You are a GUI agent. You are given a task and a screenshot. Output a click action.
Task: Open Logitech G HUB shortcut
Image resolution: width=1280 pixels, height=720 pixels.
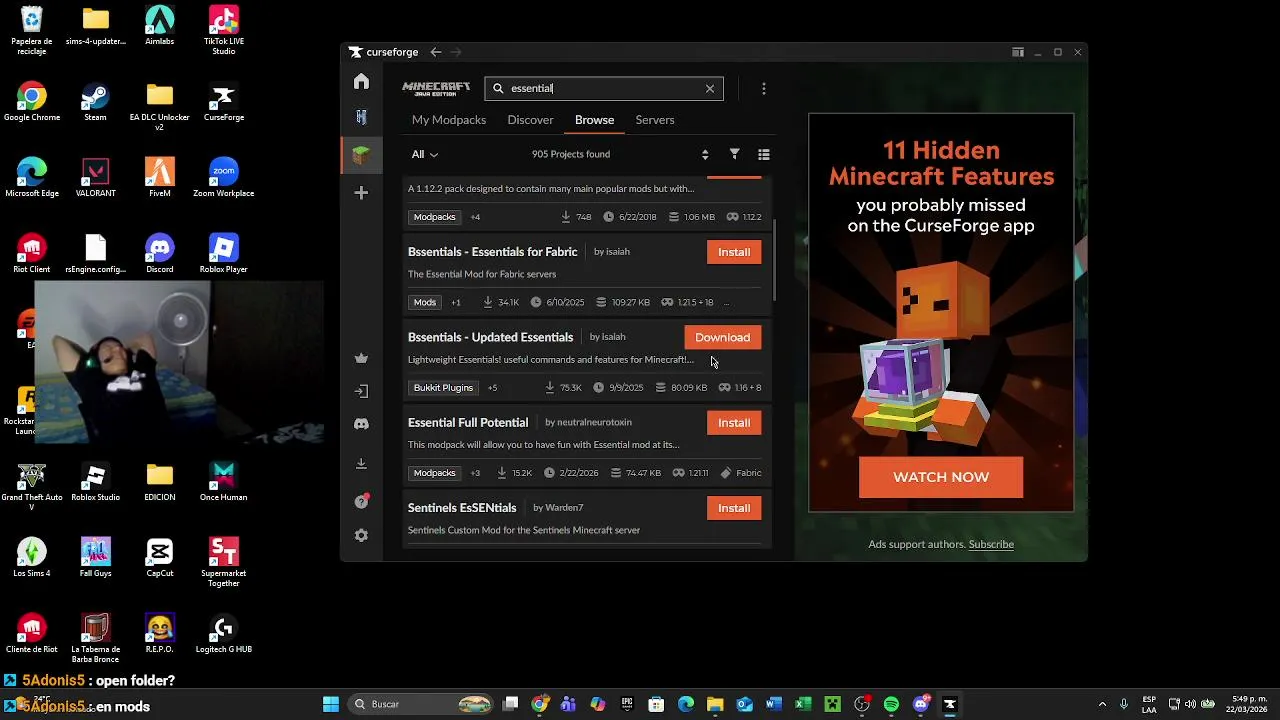[223, 635]
